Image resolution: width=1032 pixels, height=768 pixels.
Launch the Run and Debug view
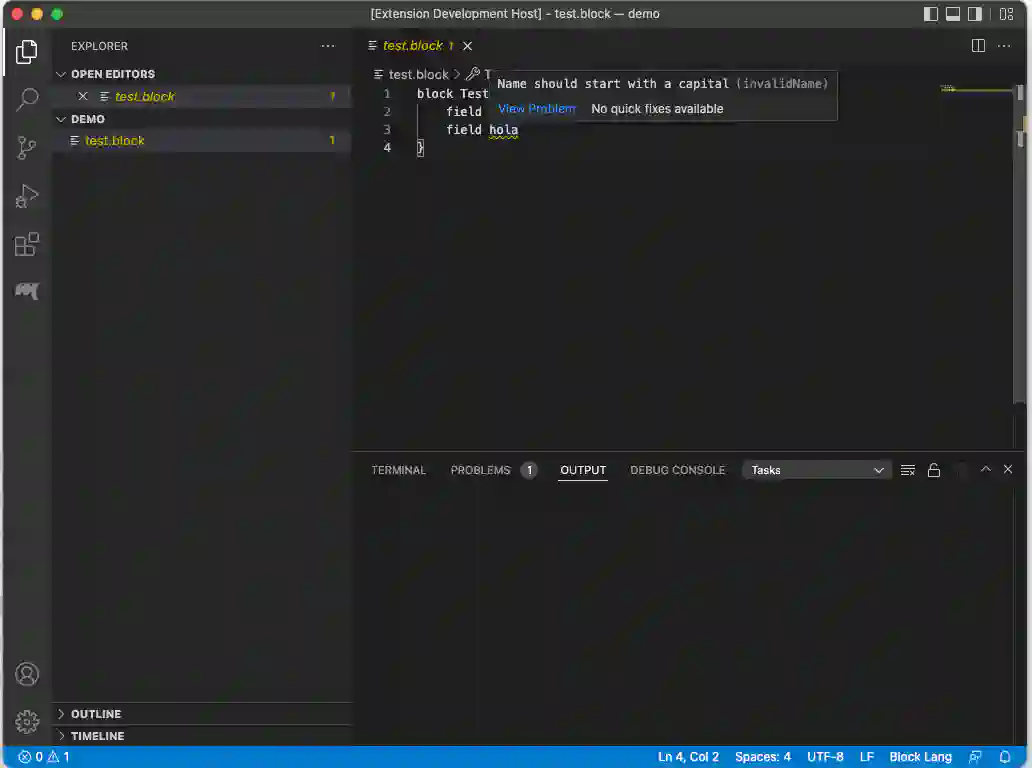coord(27,195)
